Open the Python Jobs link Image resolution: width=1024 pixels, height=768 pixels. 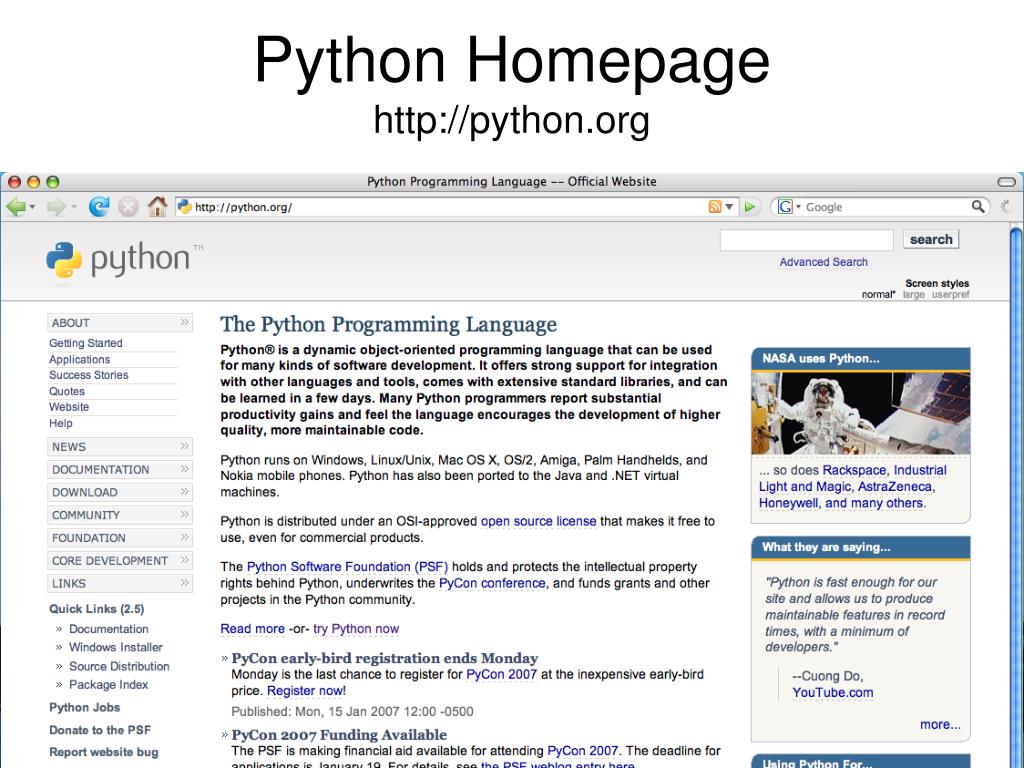[84, 707]
